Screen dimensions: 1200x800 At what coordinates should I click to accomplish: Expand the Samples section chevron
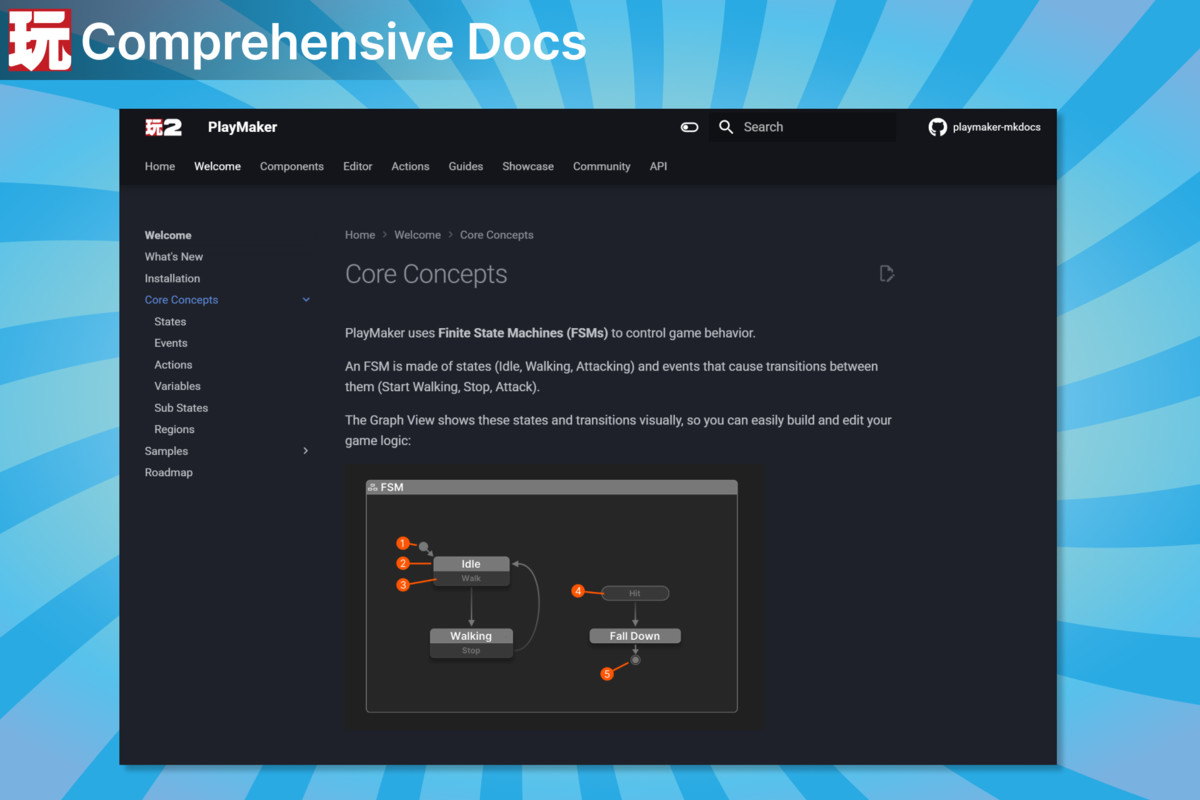pos(306,451)
